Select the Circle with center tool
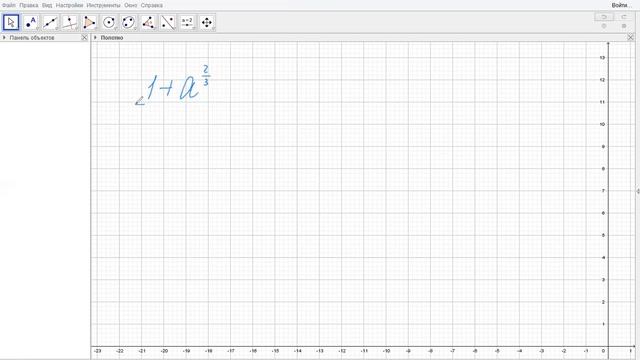 pyautogui.click(x=109, y=22)
